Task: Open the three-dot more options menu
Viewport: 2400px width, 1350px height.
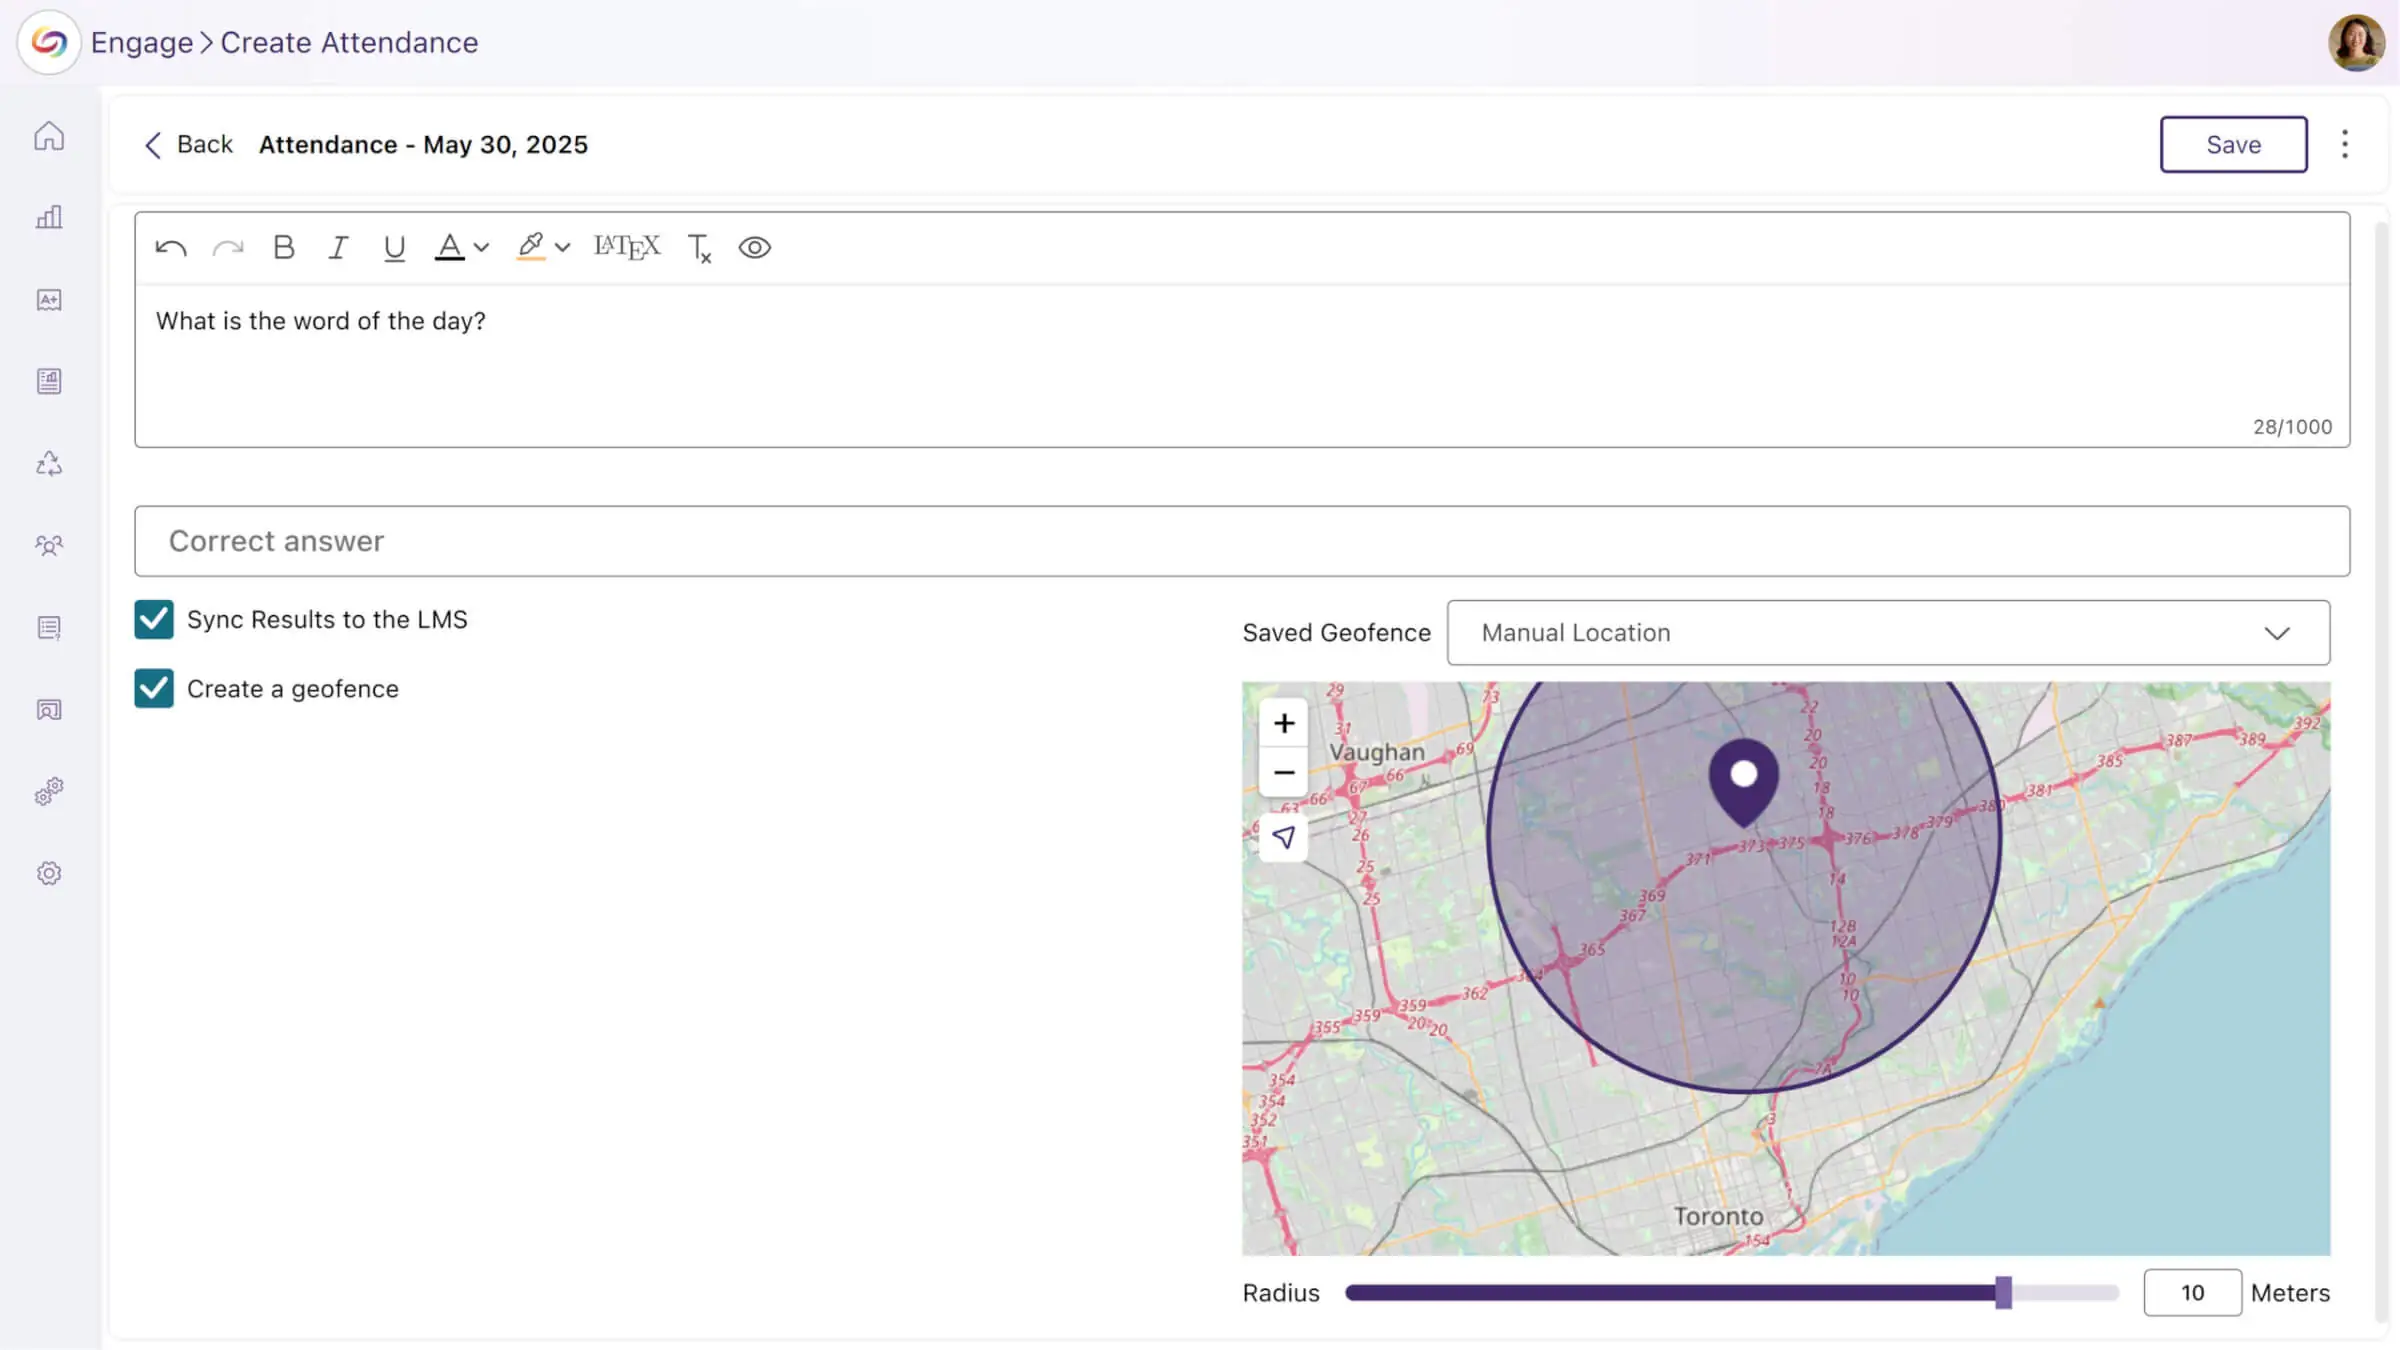Action: click(x=2345, y=144)
